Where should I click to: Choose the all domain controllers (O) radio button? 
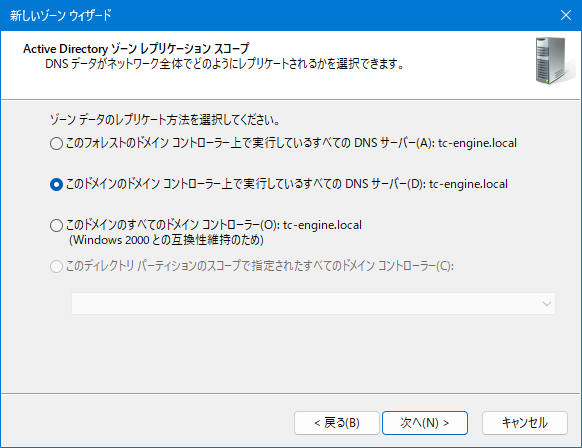pyautogui.click(x=56, y=225)
